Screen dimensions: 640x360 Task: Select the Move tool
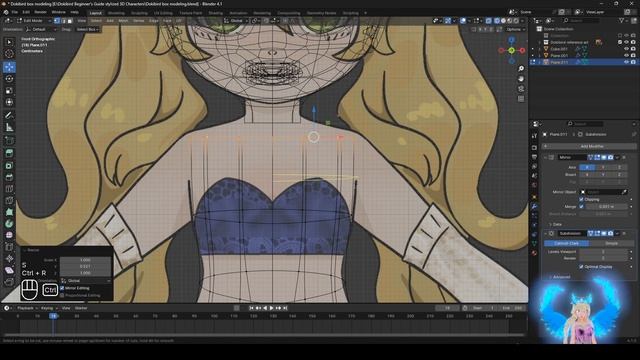point(9,67)
